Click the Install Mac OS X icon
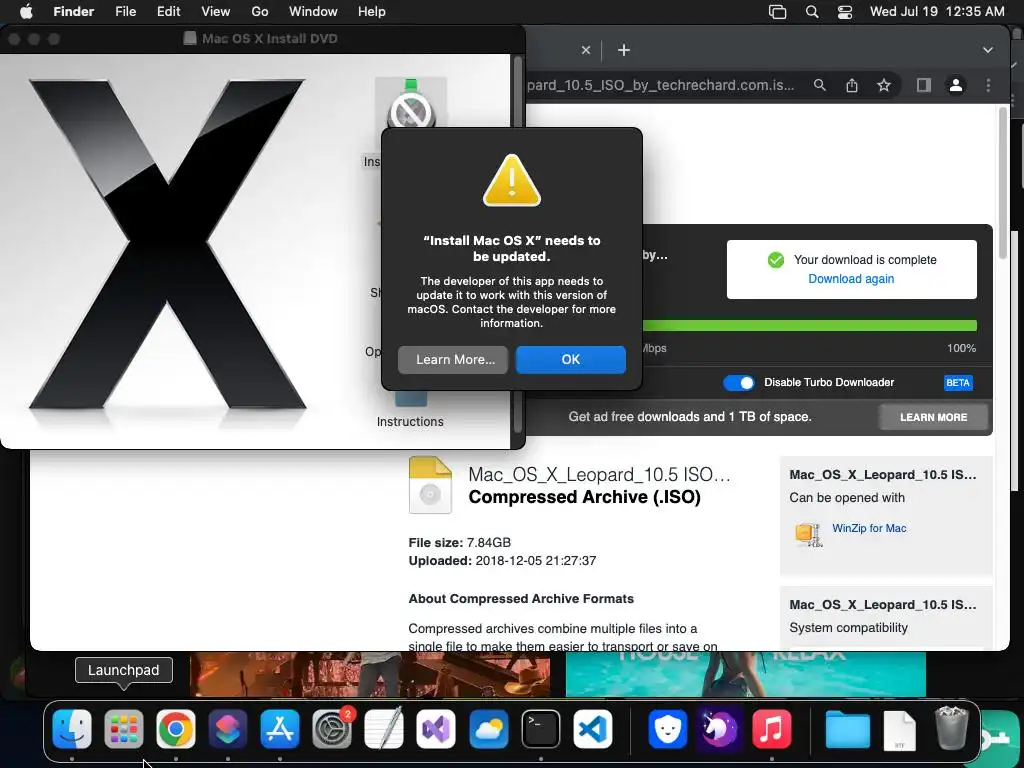Viewport: 1024px width, 768px height. click(x=411, y=104)
